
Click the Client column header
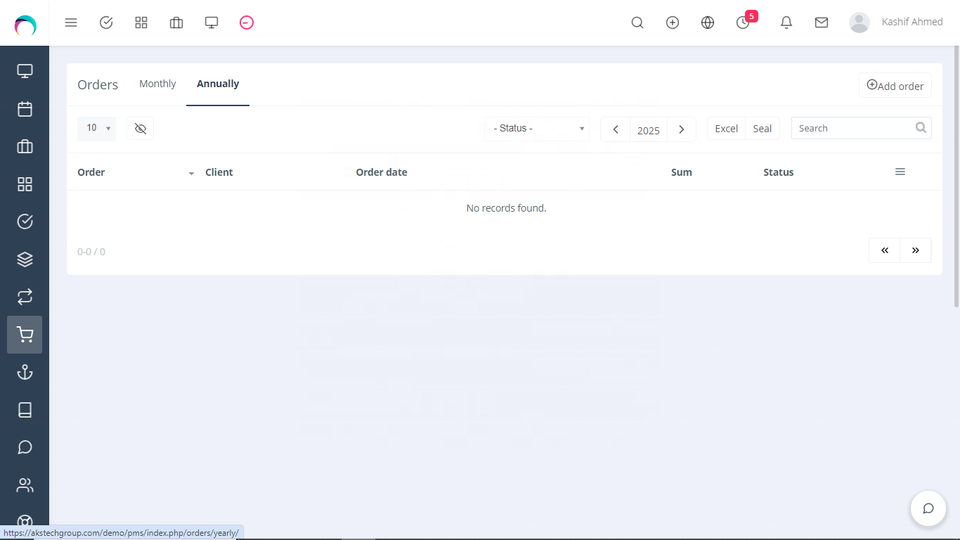pyautogui.click(x=219, y=172)
